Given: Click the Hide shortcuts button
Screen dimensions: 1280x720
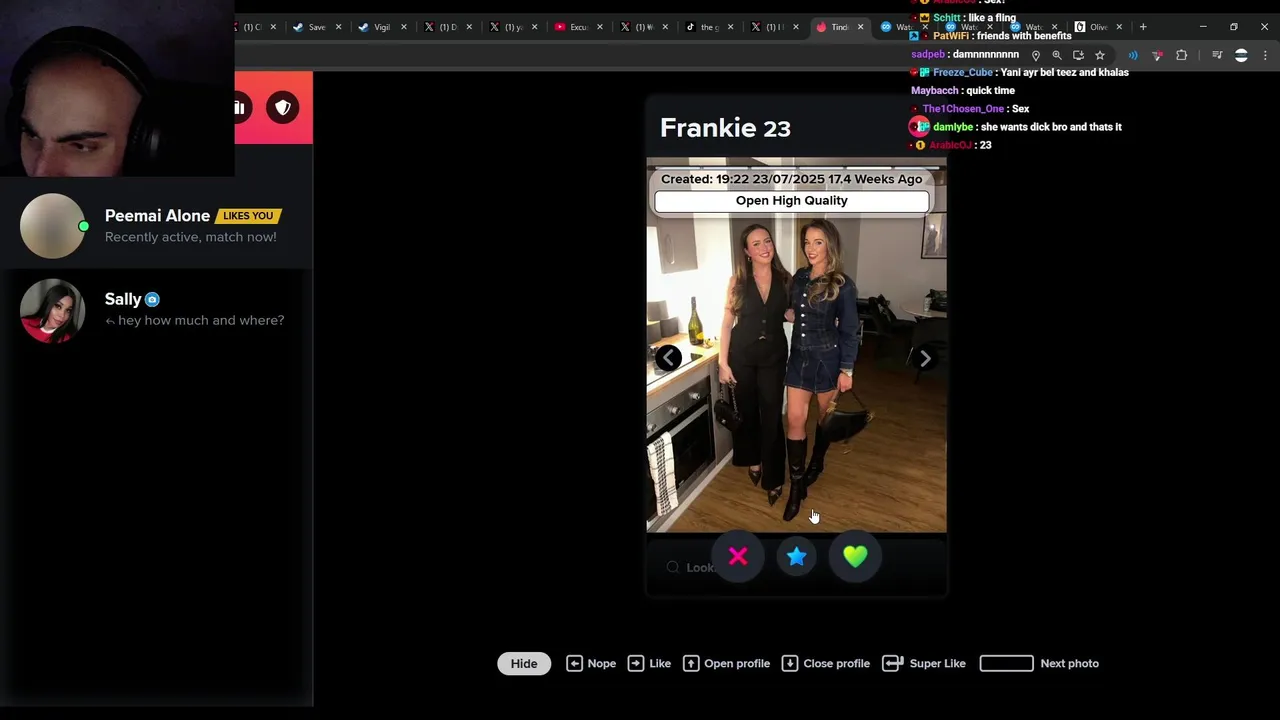Looking at the screenshot, I should (524, 663).
